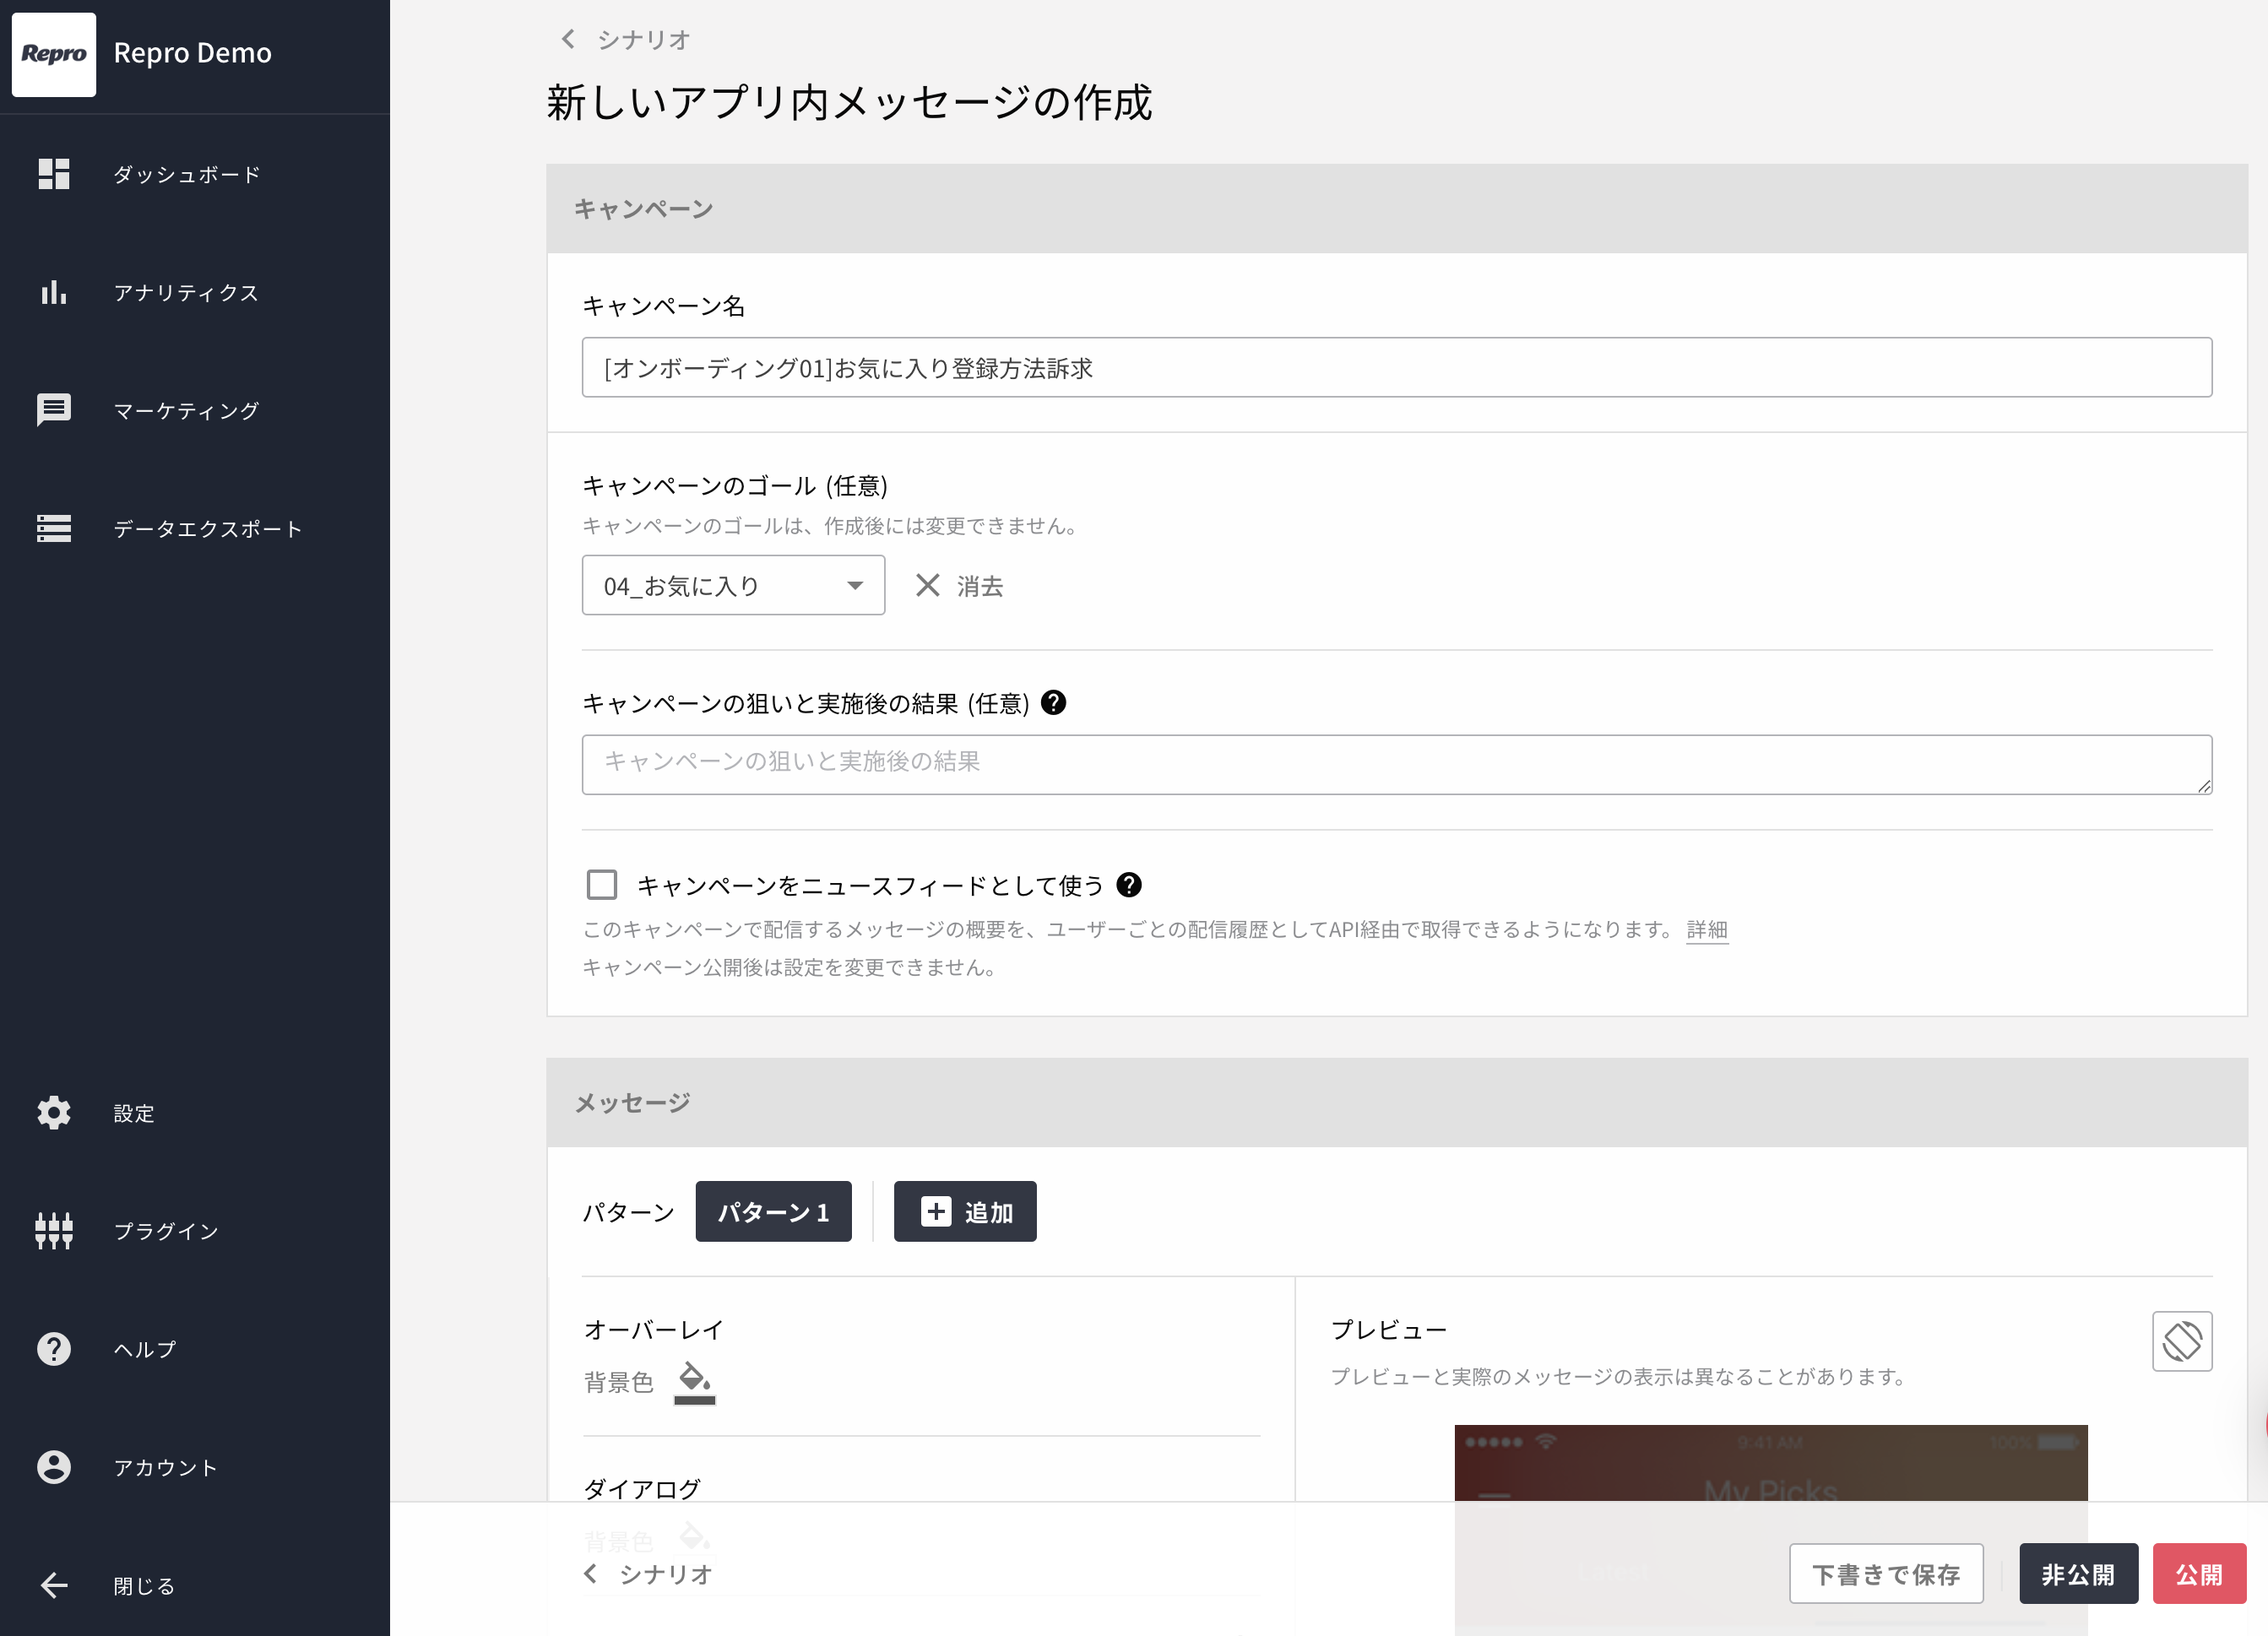The height and width of the screenshot is (1636, 2268).
Task: Click the campaign aim and results textarea
Action: pos(1397,764)
